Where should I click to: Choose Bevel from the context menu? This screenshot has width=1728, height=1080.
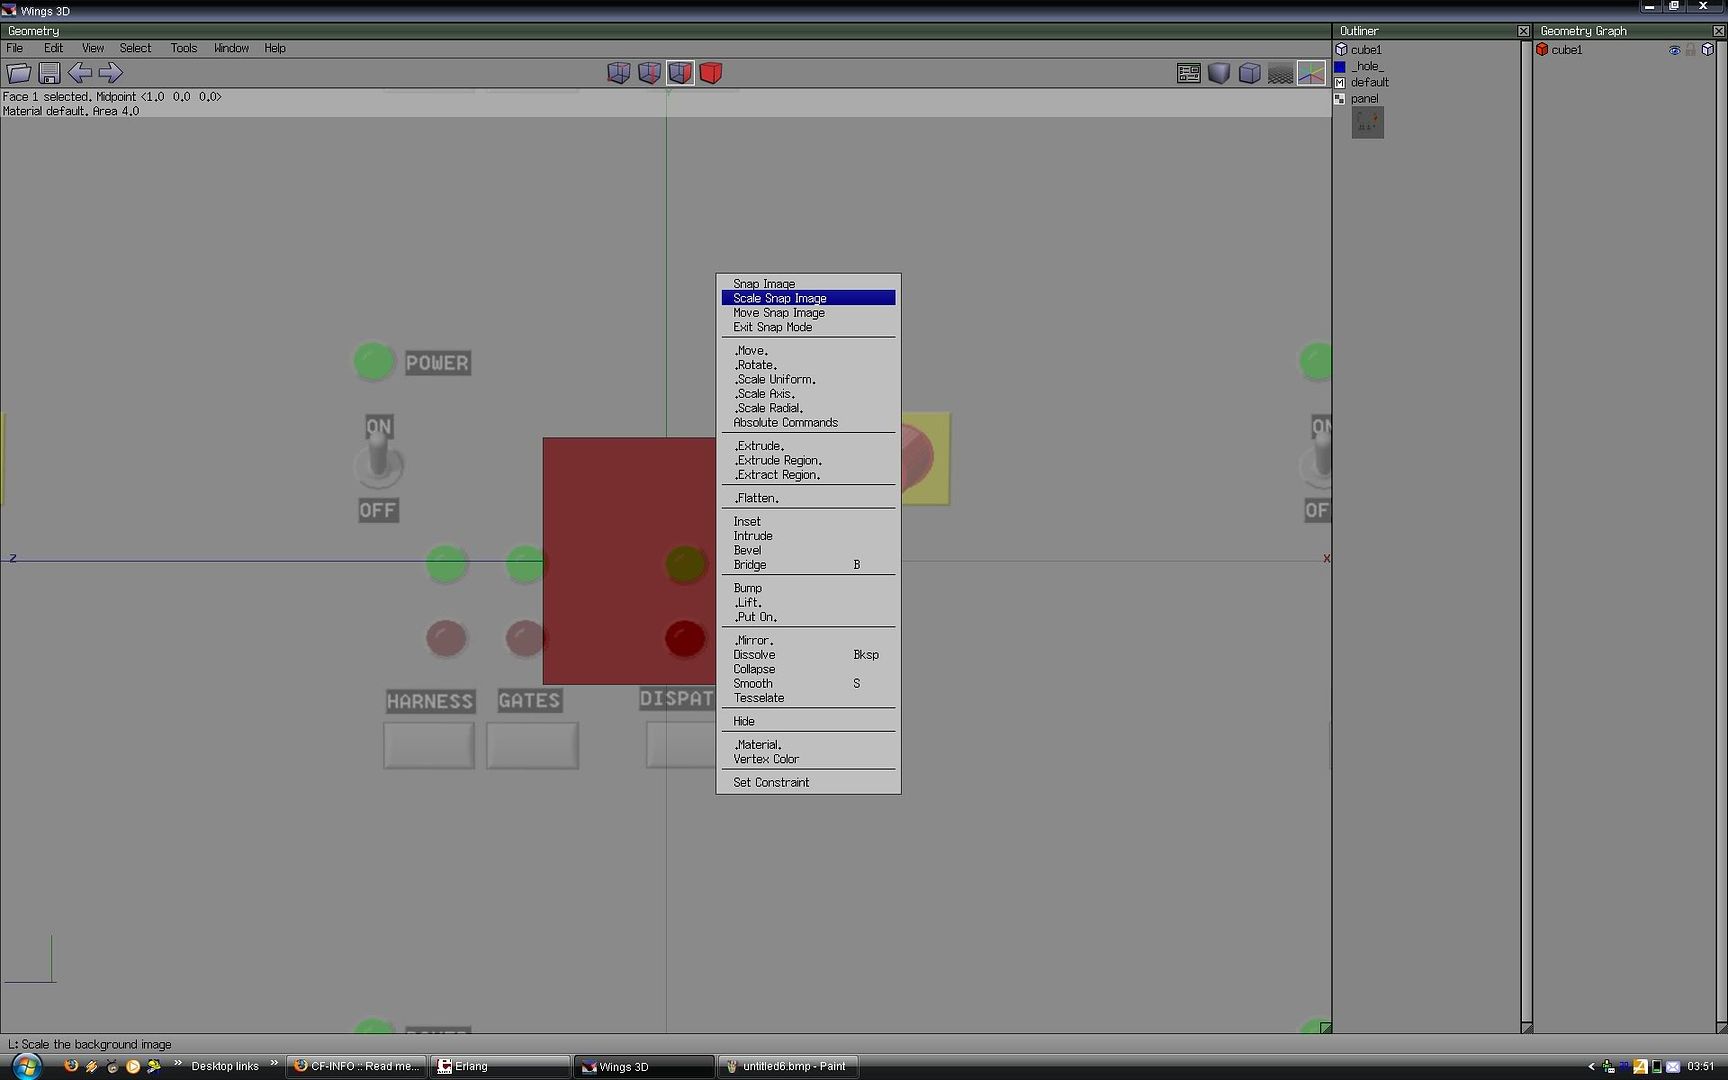pos(808,550)
